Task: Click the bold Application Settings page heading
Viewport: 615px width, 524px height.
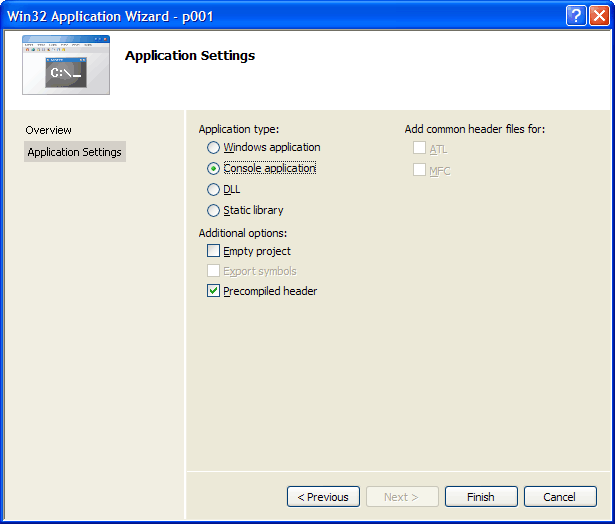Action: pyautogui.click(x=190, y=56)
